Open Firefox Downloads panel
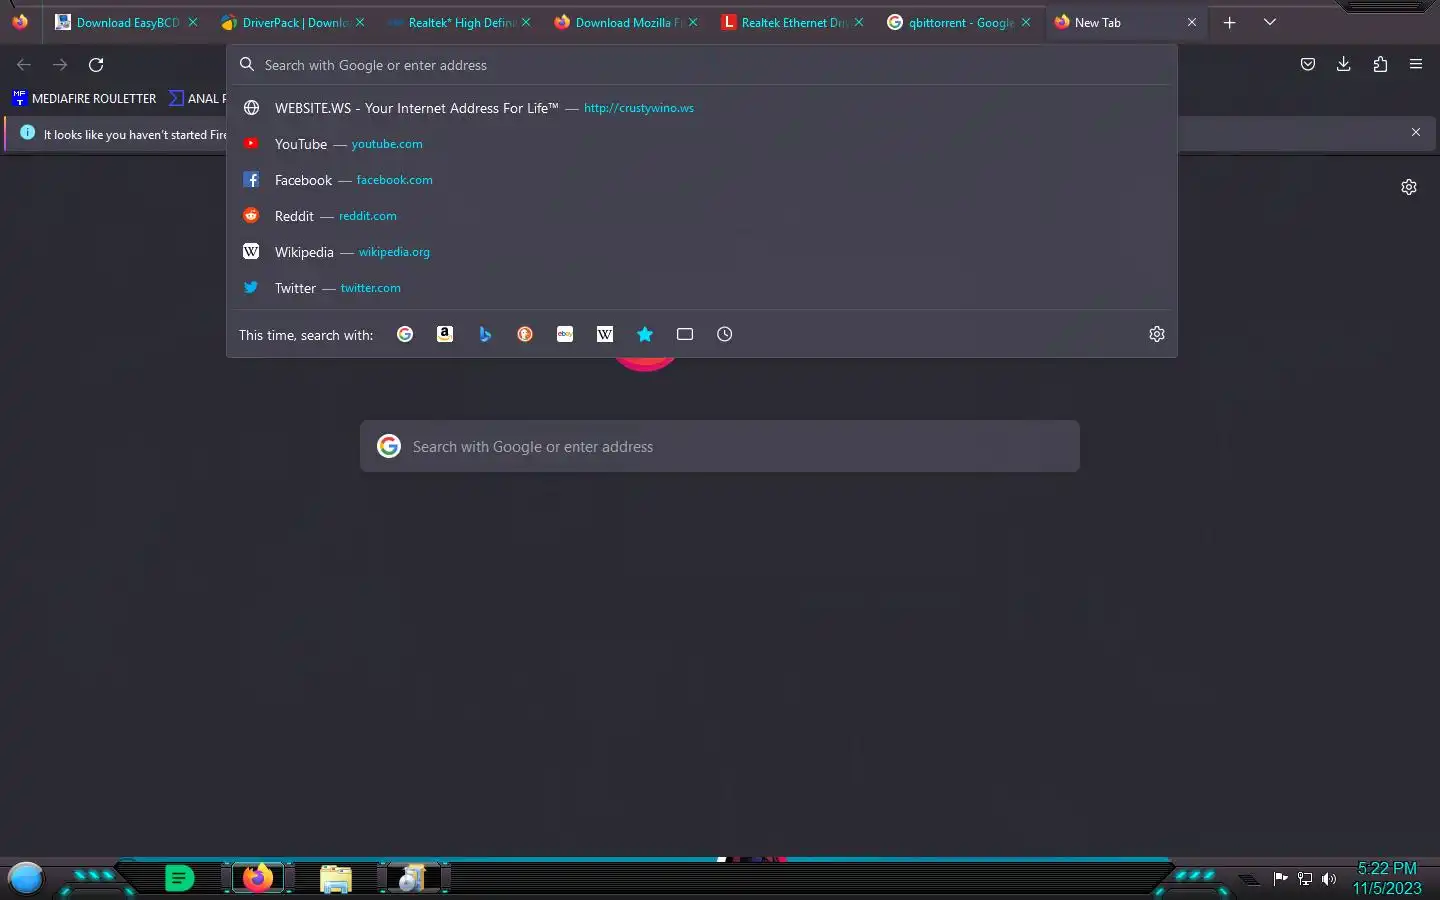1440x900 pixels. click(1344, 64)
